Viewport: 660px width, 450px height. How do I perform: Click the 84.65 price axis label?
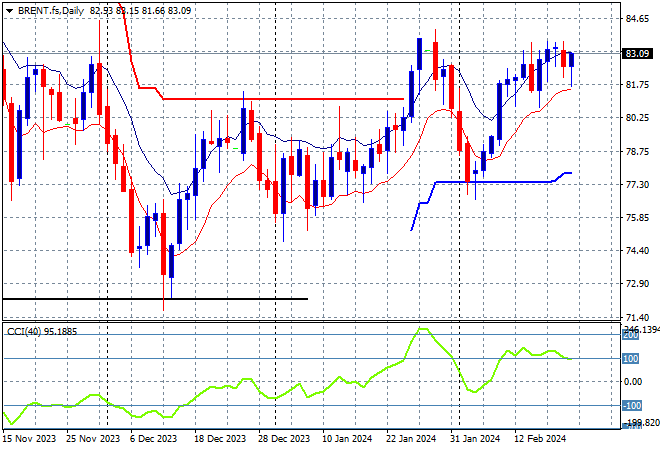tap(636, 19)
